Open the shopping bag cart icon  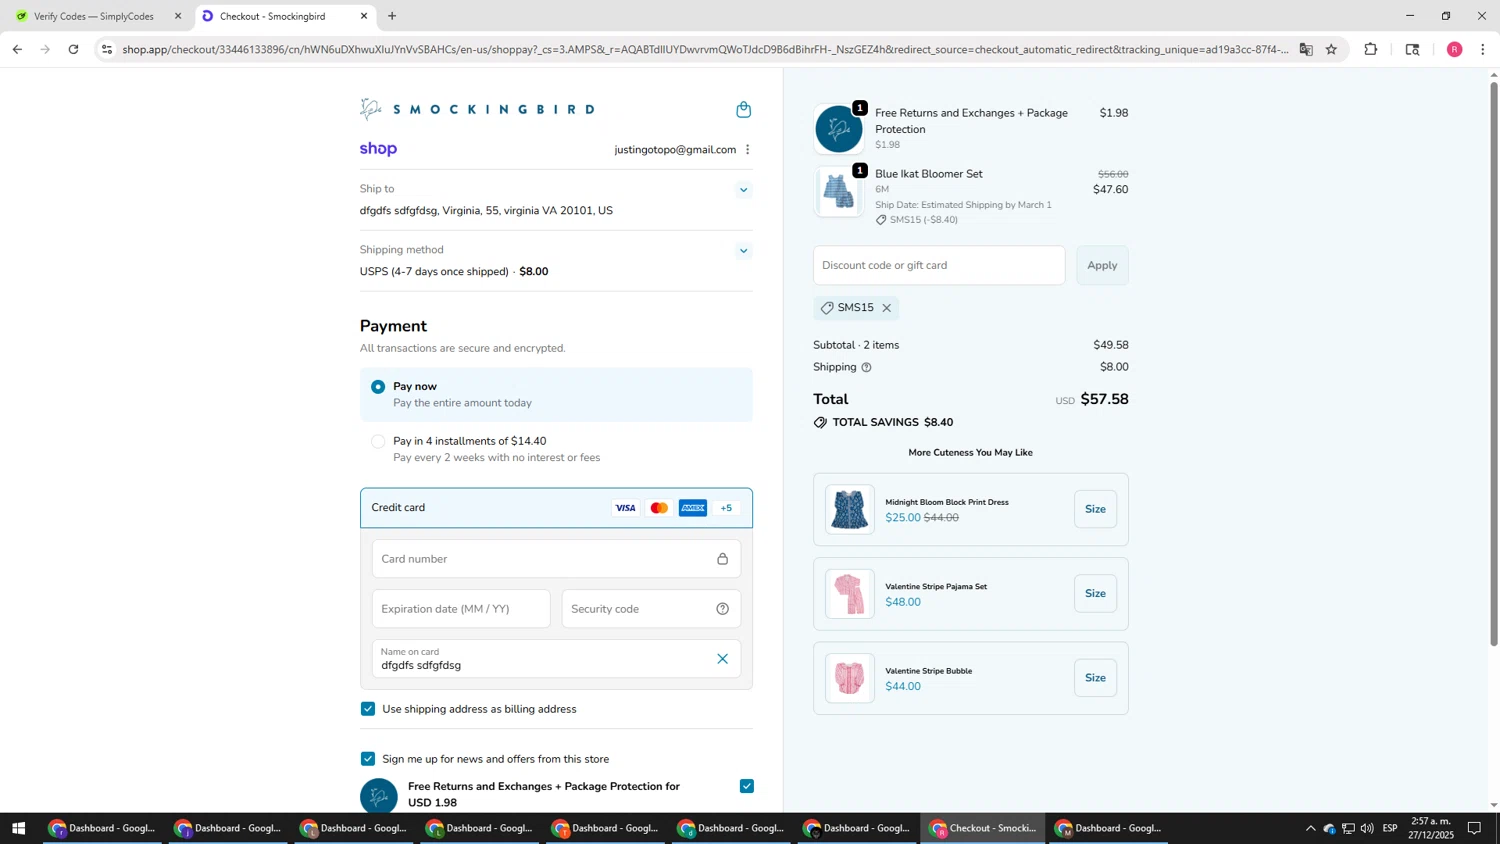743,109
